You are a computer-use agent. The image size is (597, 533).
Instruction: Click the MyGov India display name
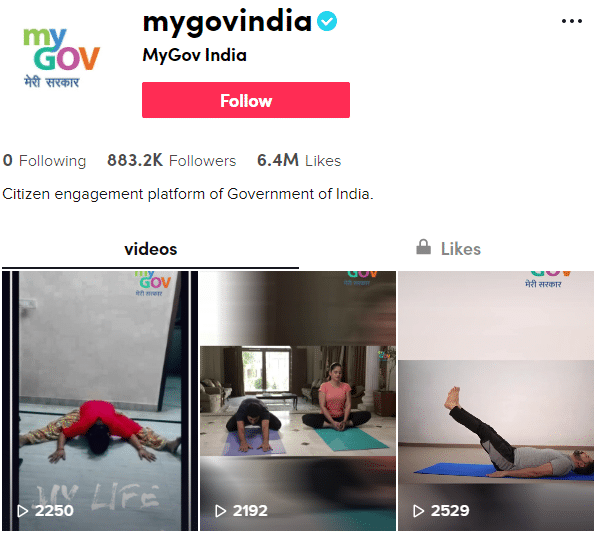click(195, 55)
